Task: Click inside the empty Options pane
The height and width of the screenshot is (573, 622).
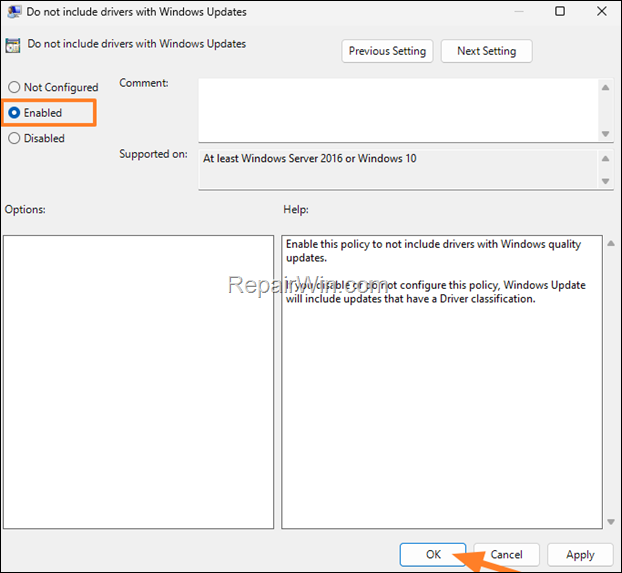Action: pyautogui.click(x=138, y=382)
